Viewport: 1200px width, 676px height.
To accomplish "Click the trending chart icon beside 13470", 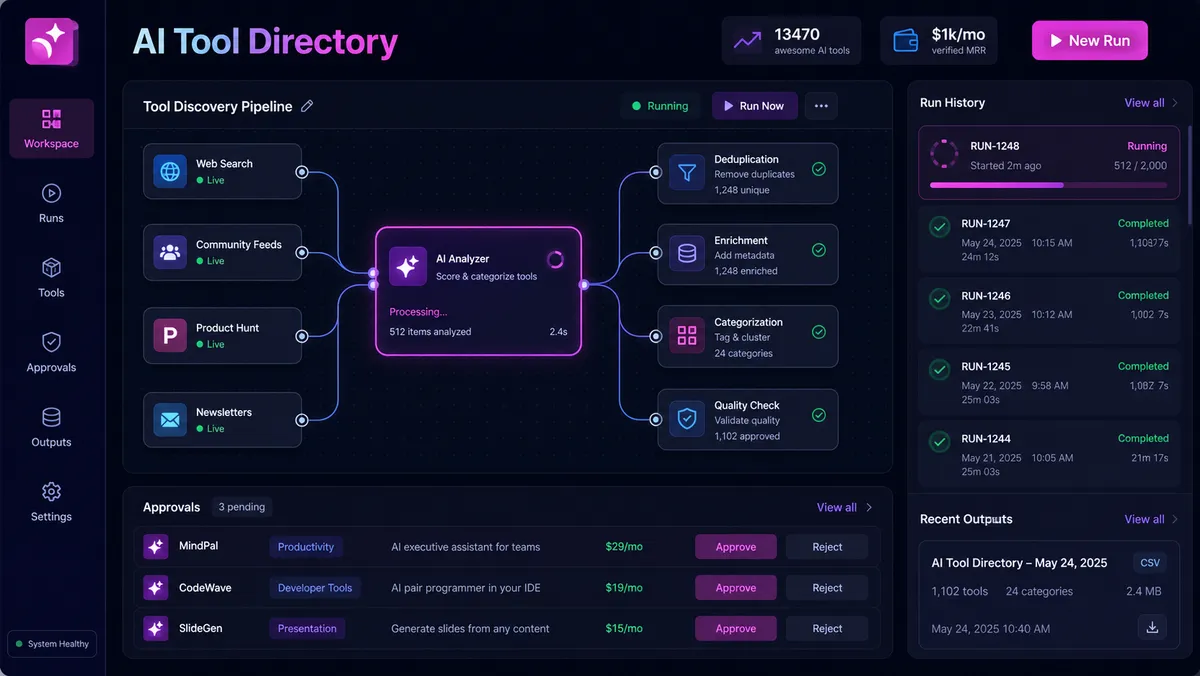I will (747, 41).
